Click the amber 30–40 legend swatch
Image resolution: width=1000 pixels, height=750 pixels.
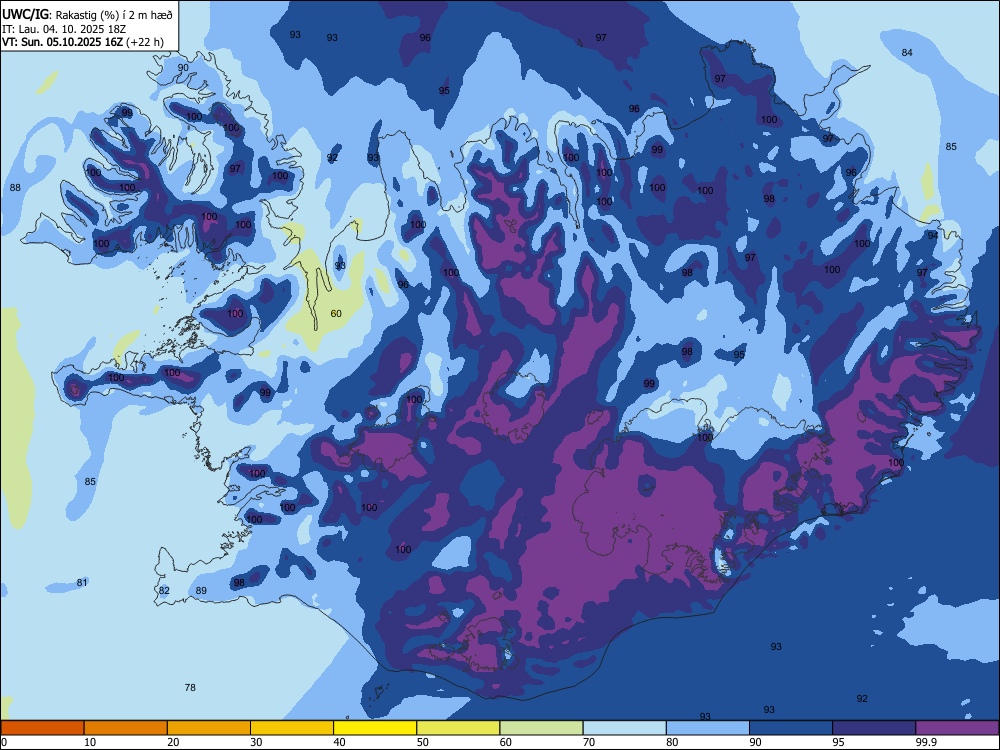point(292,728)
